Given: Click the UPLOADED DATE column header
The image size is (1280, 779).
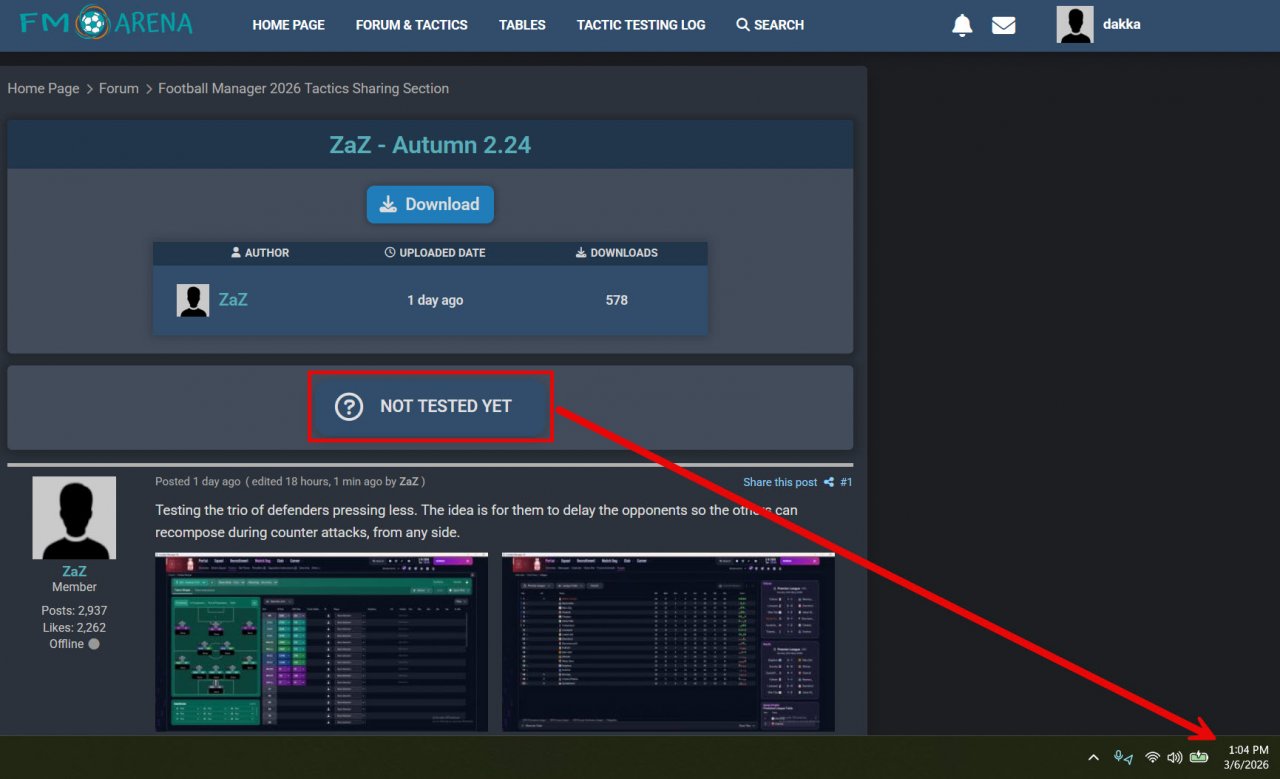Looking at the screenshot, I should 435,253.
